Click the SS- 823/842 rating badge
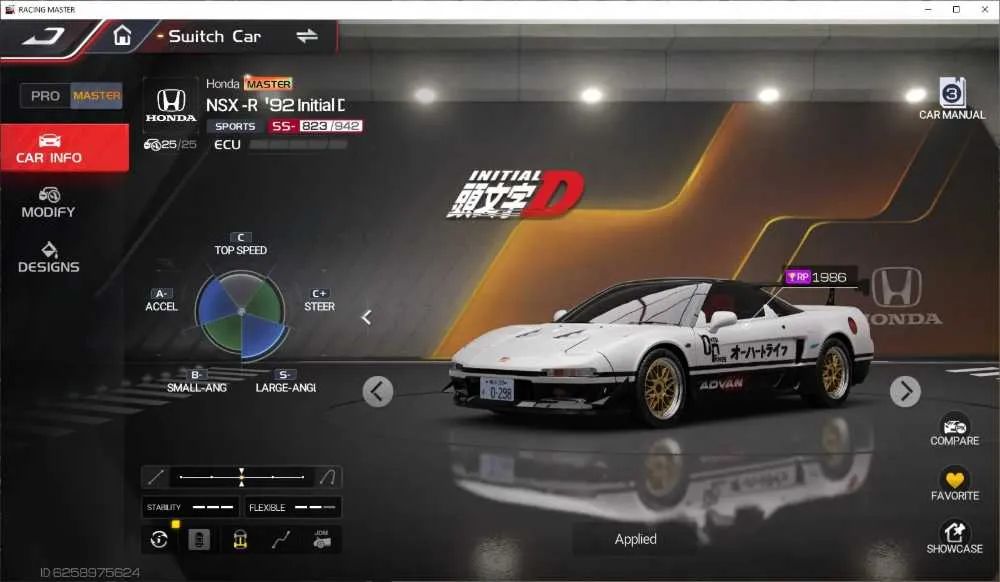 click(x=316, y=126)
